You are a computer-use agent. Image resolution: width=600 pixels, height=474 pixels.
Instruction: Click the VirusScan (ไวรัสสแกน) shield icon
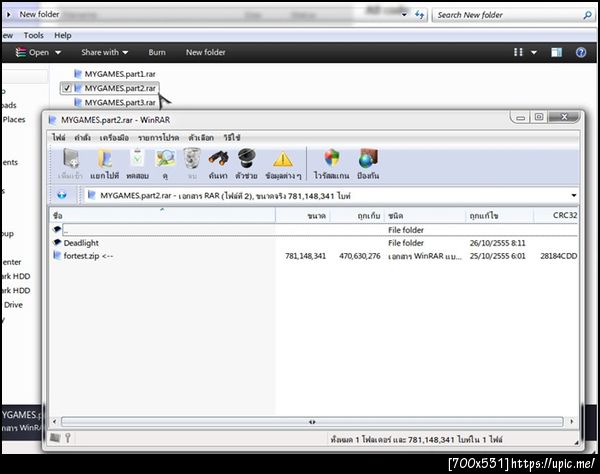coord(331,159)
